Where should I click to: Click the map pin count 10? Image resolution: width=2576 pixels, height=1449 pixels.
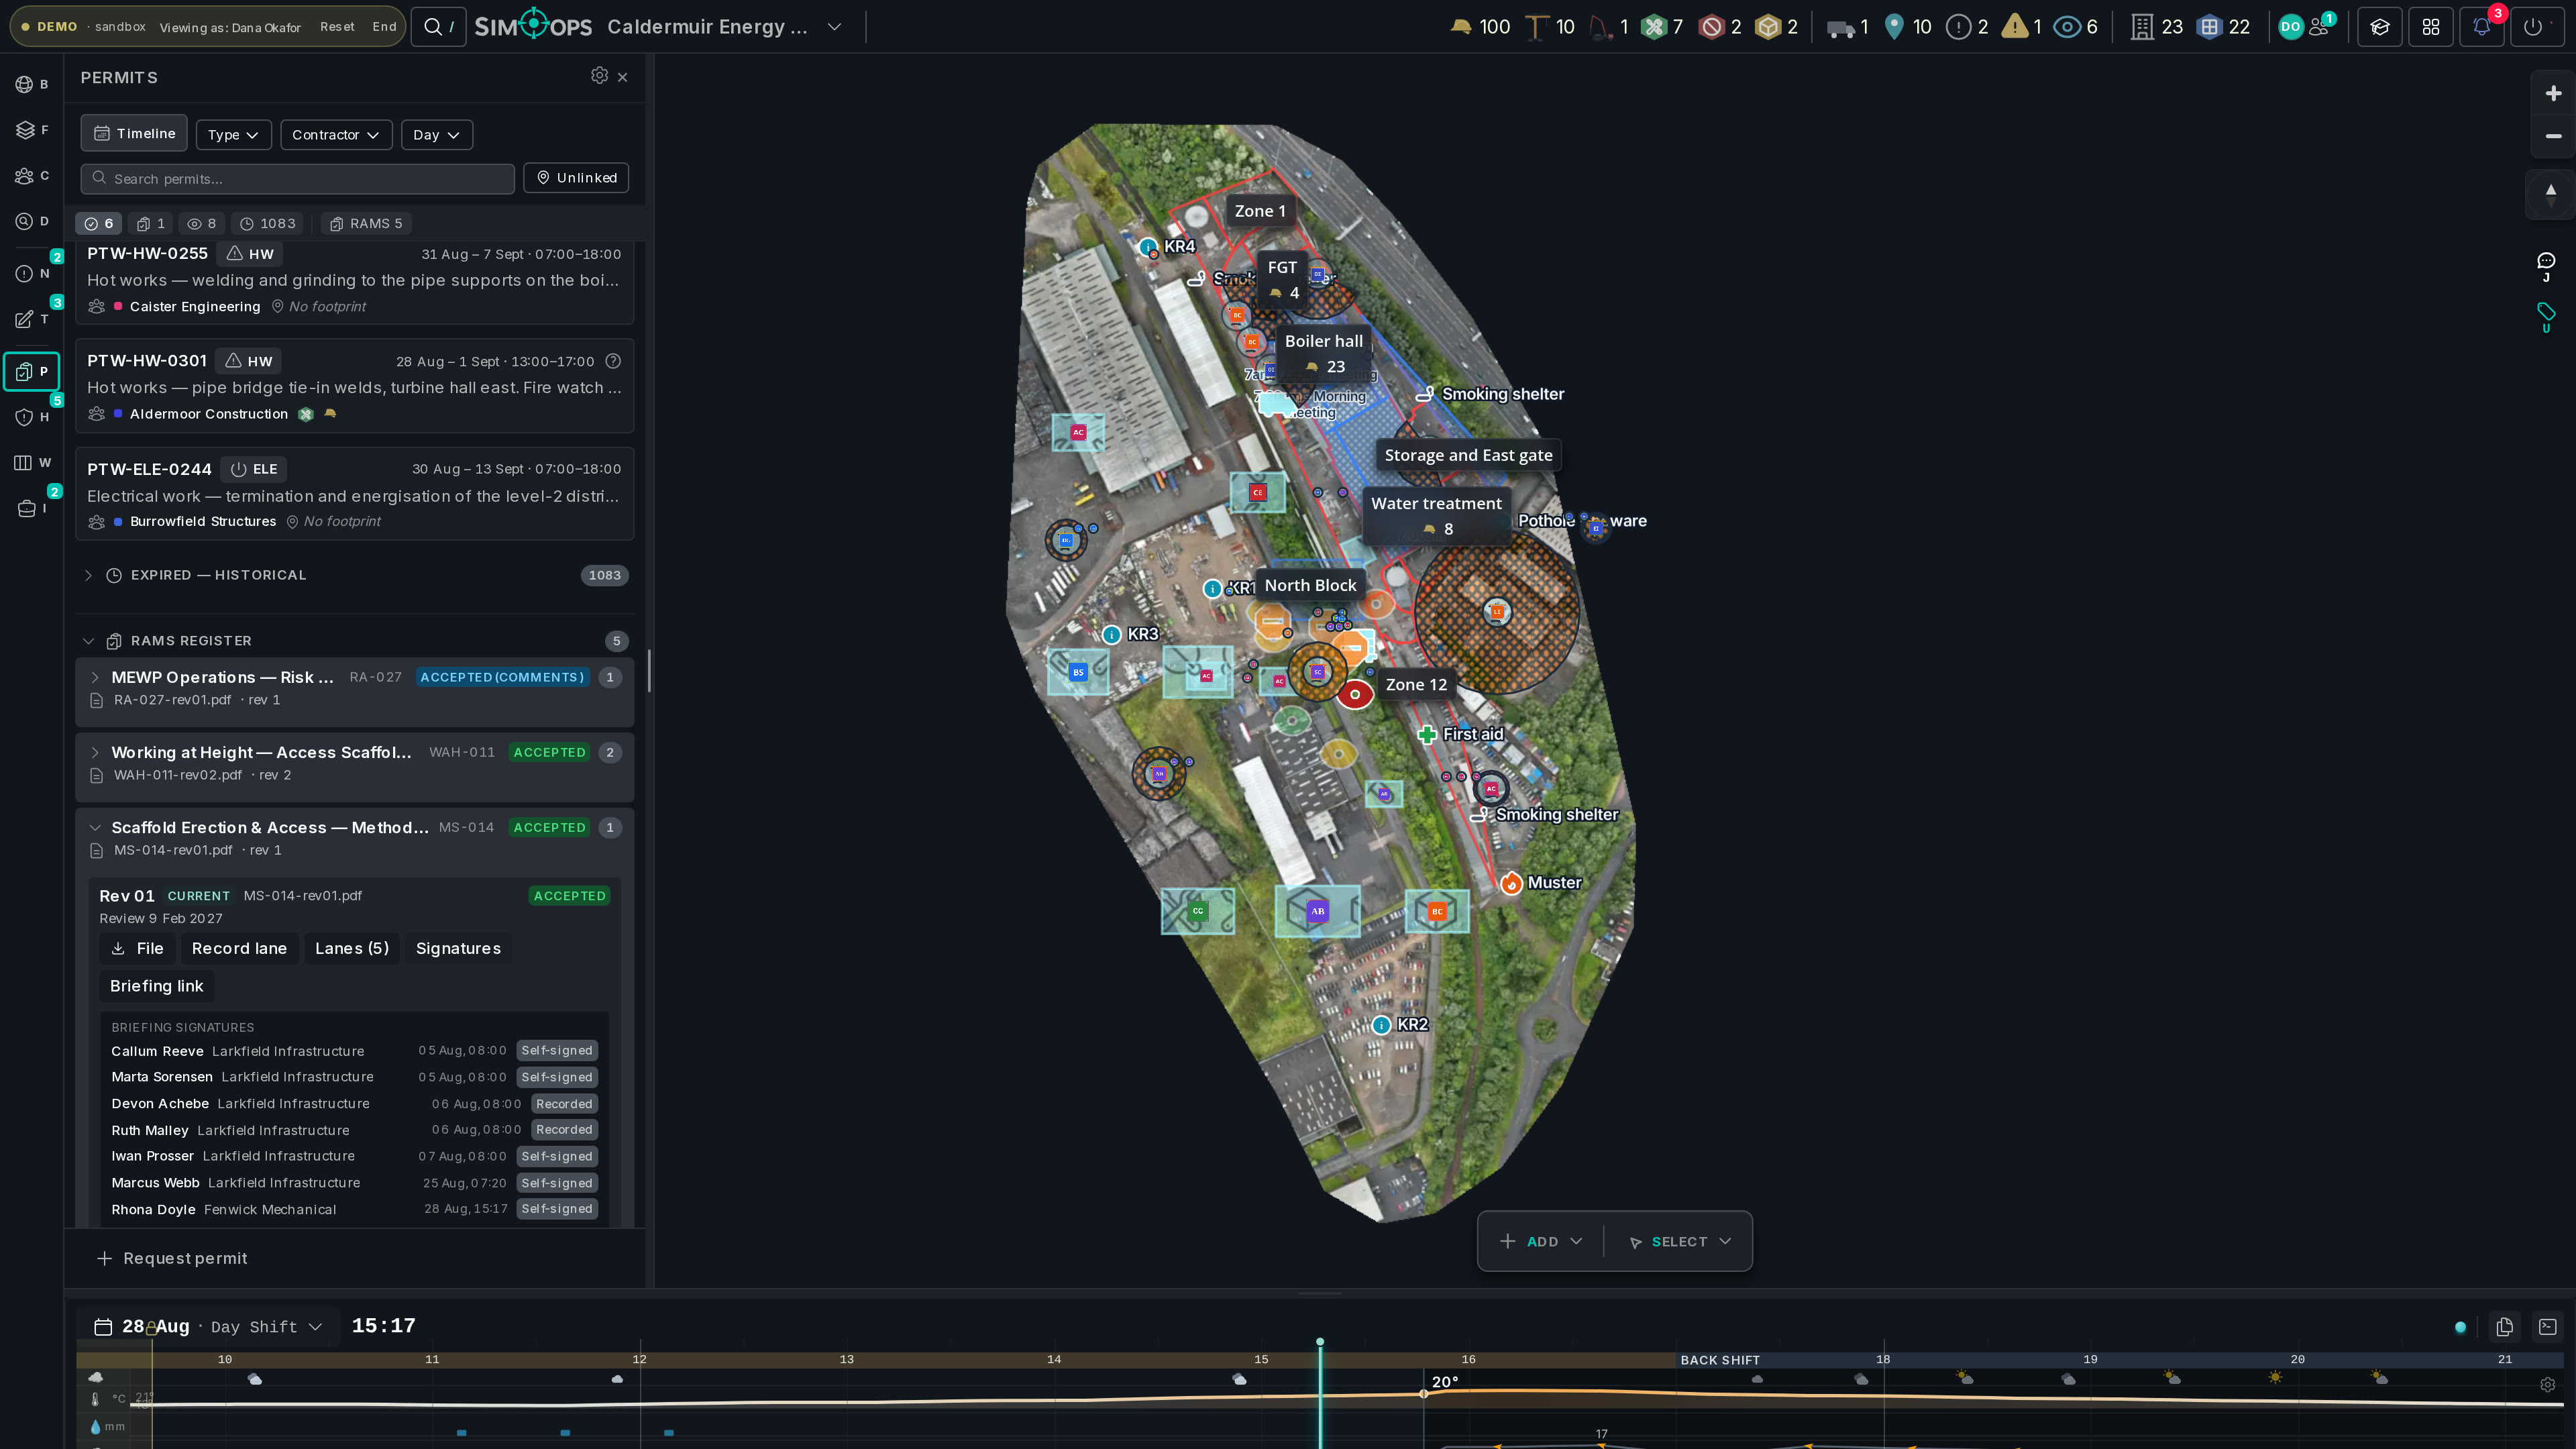1908,27
